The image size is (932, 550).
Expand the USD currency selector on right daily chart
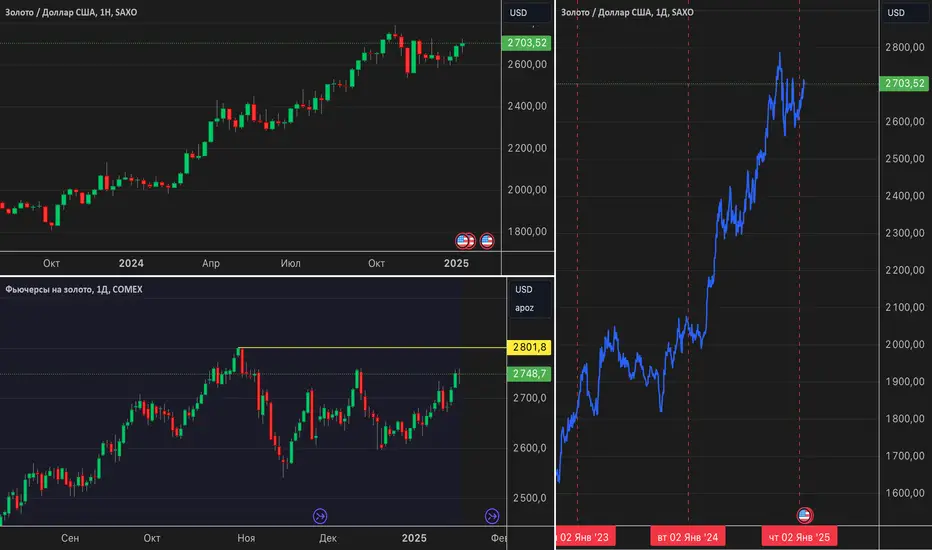(896, 13)
